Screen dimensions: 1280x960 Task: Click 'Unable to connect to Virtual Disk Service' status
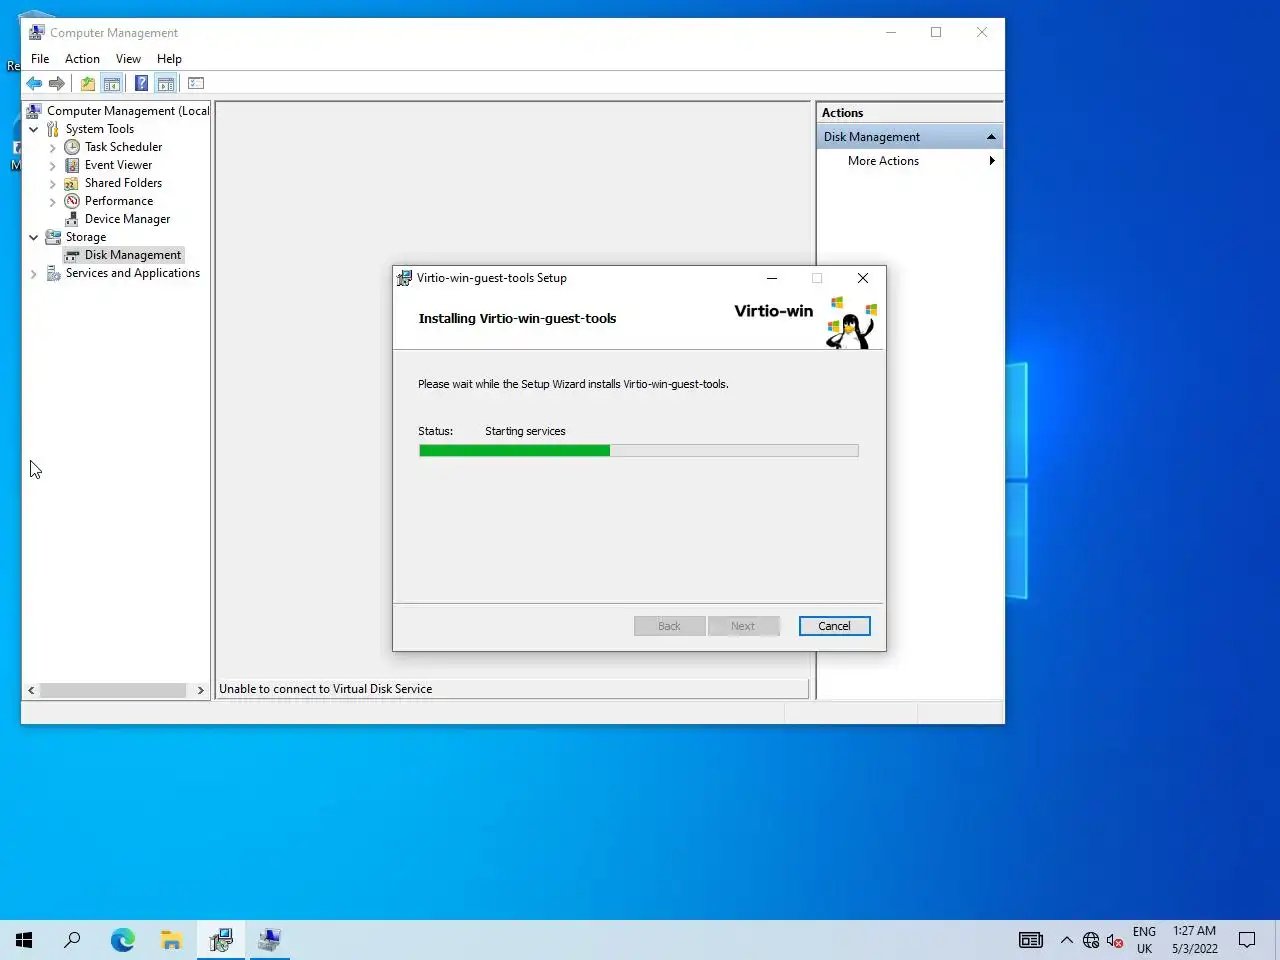coord(326,689)
